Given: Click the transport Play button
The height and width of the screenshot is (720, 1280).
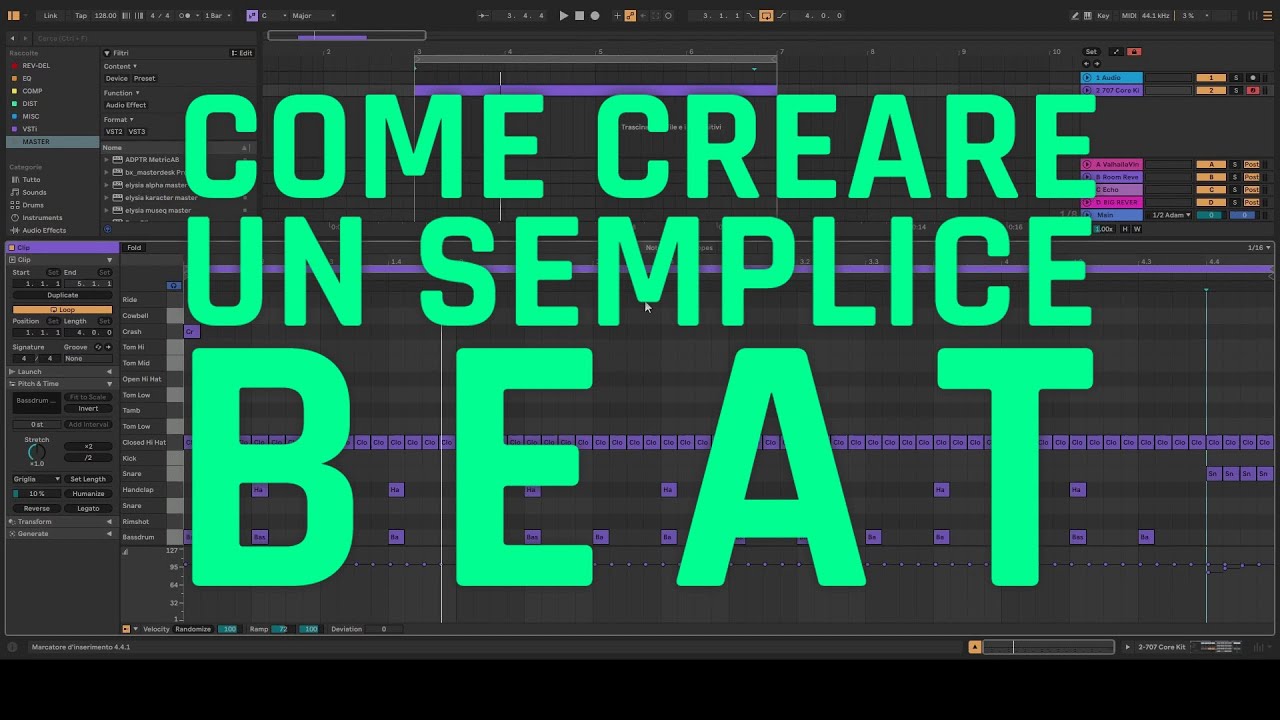Looking at the screenshot, I should point(563,16).
